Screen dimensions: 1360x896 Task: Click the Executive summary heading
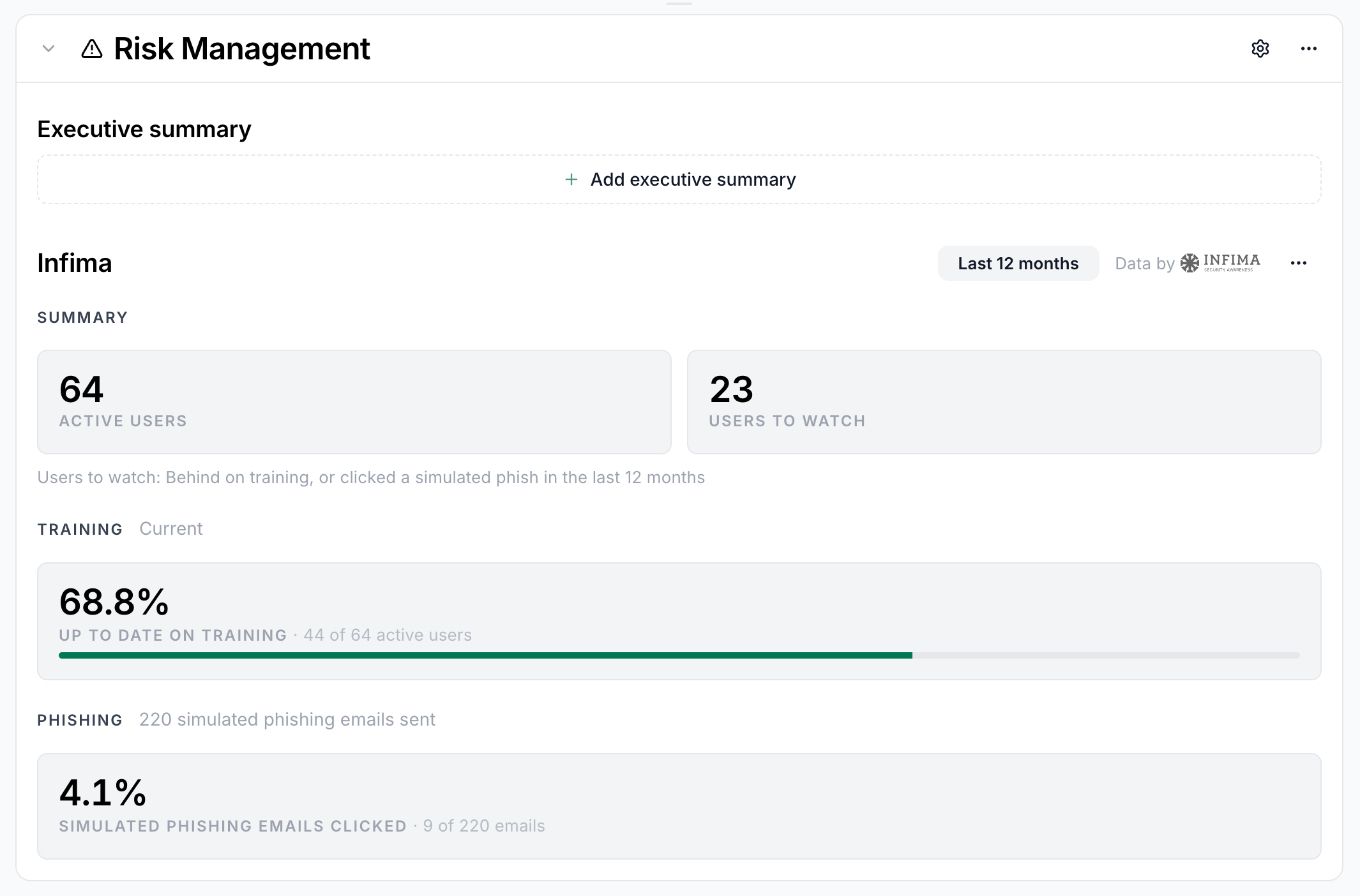144,129
